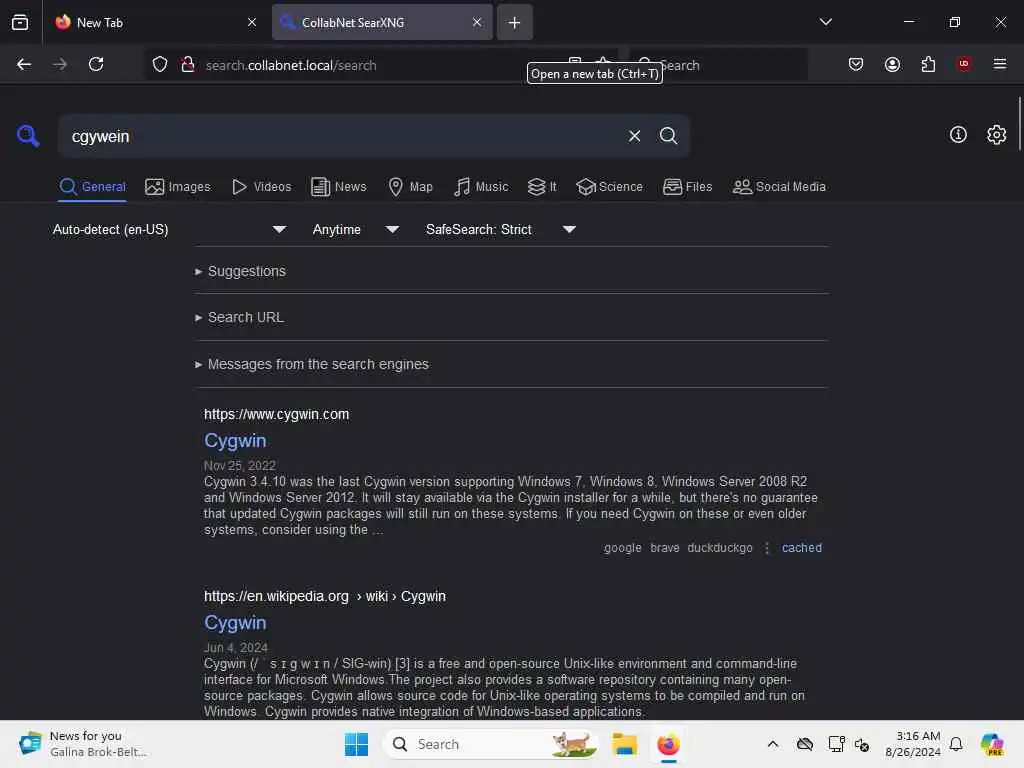Open the Save to Pocket icon
Viewport: 1024px width, 768px height.
(856, 64)
